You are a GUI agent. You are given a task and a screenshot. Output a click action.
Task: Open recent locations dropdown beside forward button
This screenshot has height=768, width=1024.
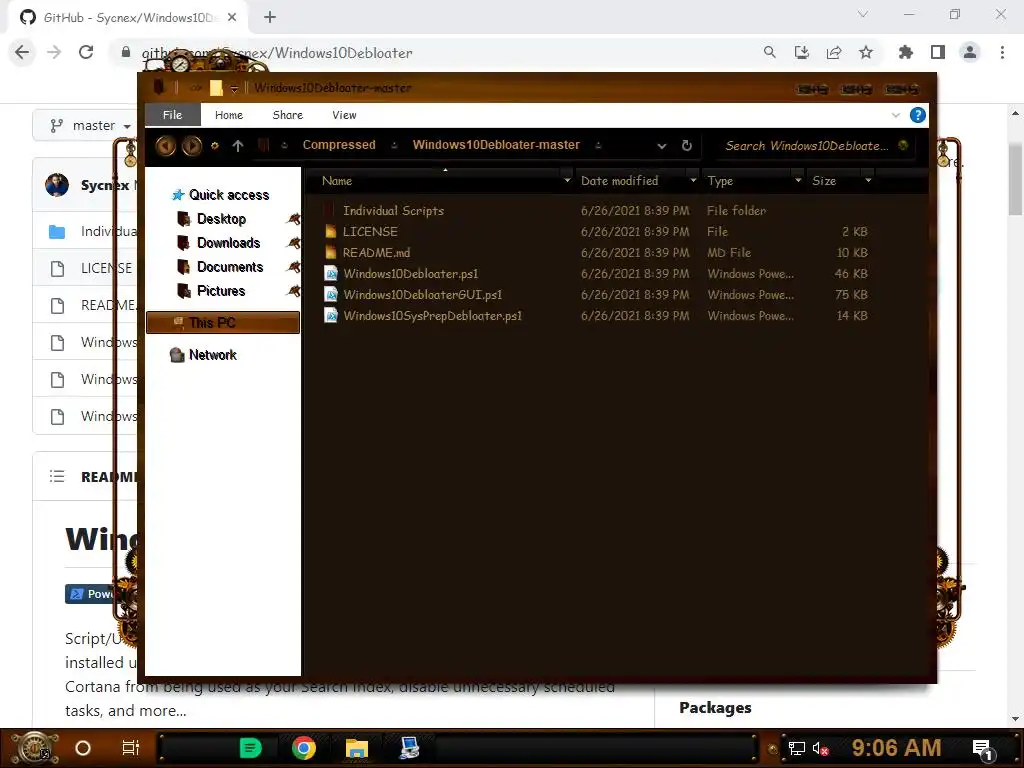click(x=214, y=146)
